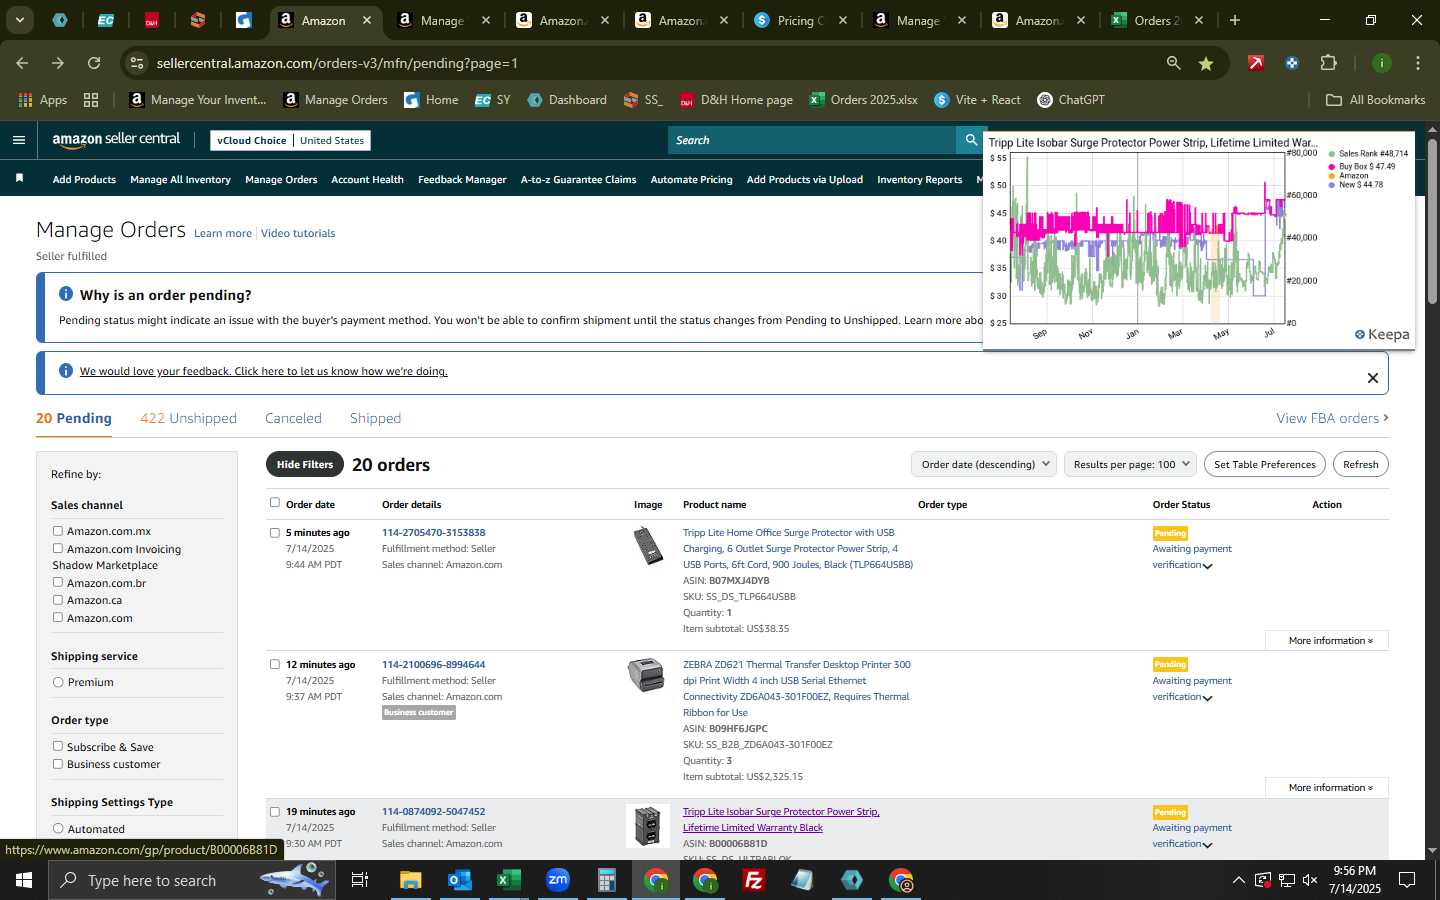Check the Amazon.com Invoicing Shadow Marketplace box

(x=58, y=548)
